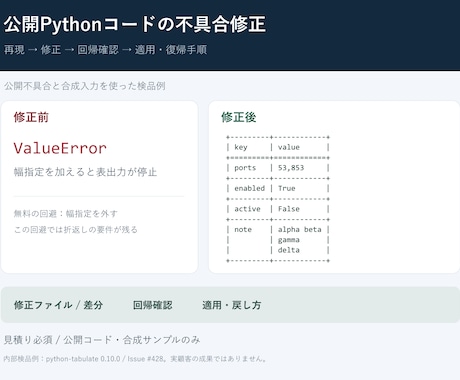The width and height of the screenshot is (460, 380).
Task: Click the 幅指定を加えると表出力が停止 description
Action: pos(85,172)
